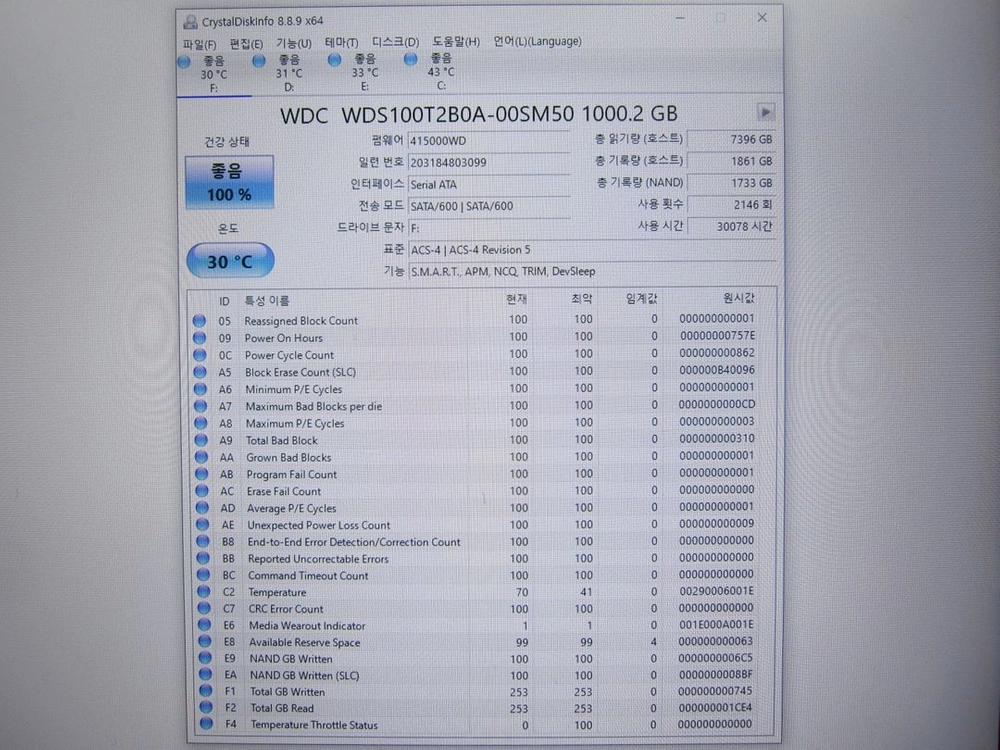Click the status icon for Maximum Bad Blocks per die
The image size is (1000, 750).
(x=200, y=406)
